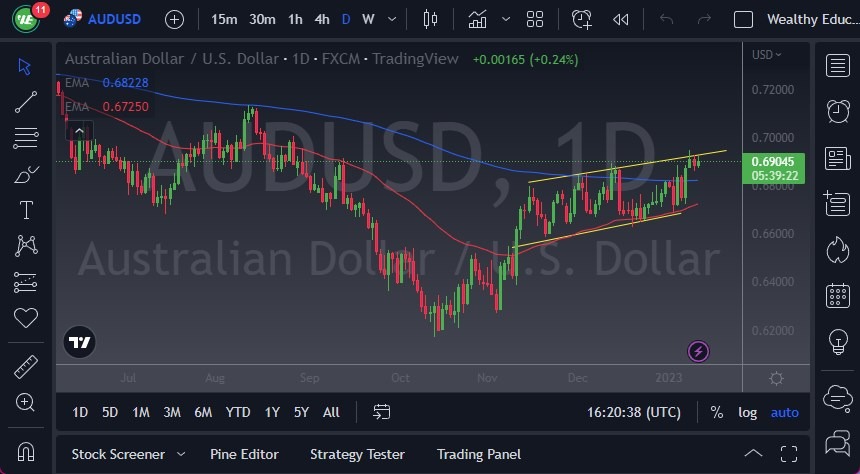The height and width of the screenshot is (474, 860).
Task: Set date range to 5D
Action: click(110, 412)
